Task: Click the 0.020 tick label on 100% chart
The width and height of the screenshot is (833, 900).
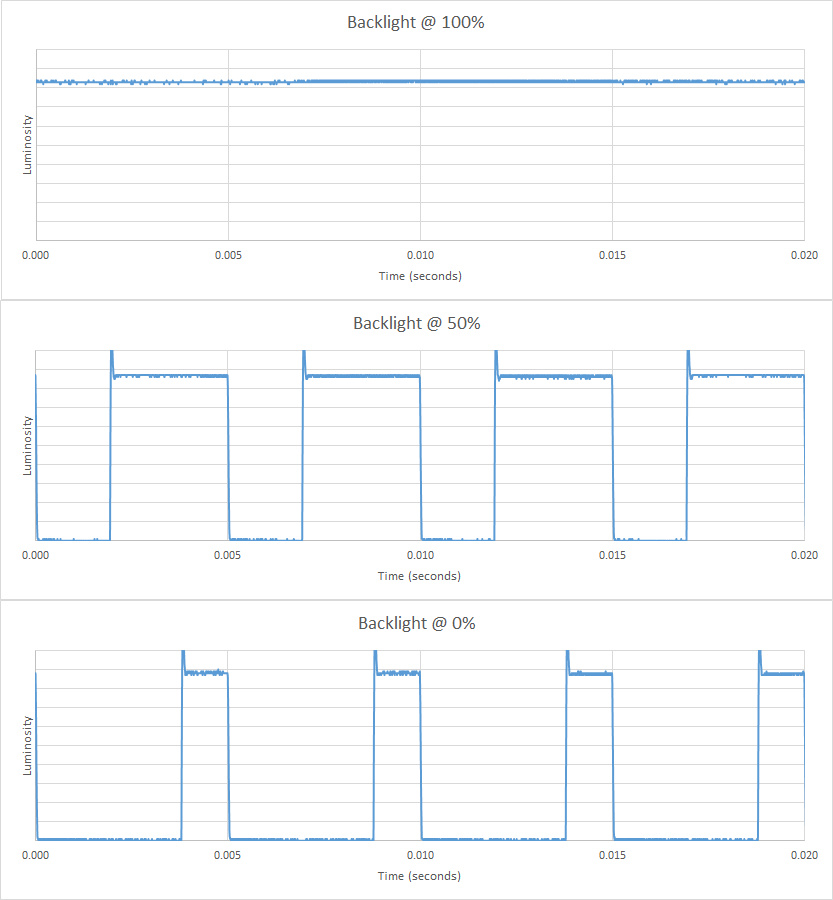Action: pyautogui.click(x=804, y=256)
